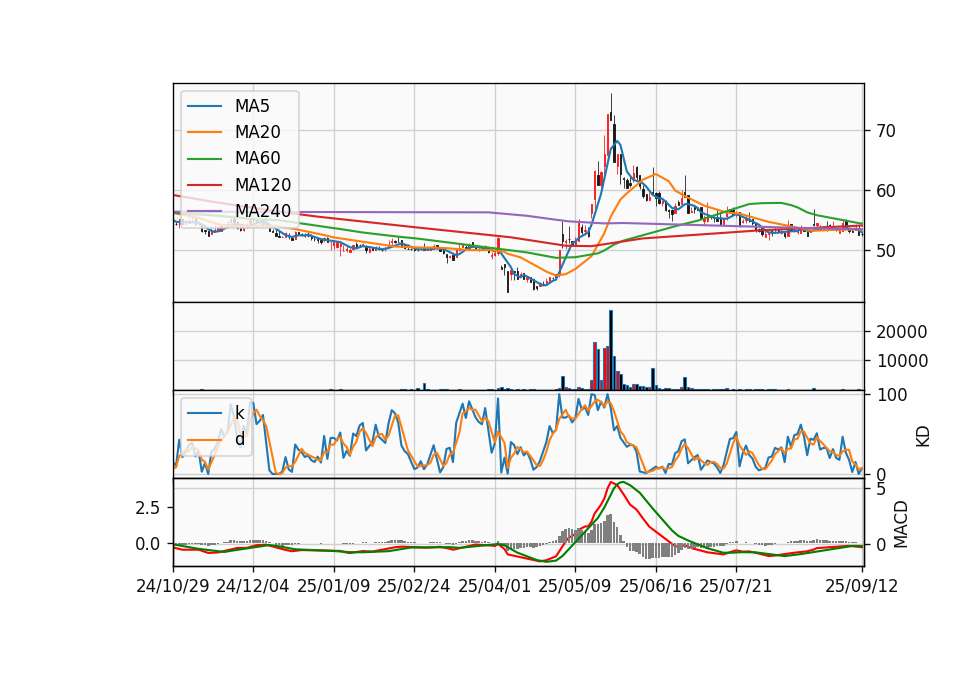Click the 24/10/29 date axis label
This screenshot has height=690, width=960.
(173, 586)
